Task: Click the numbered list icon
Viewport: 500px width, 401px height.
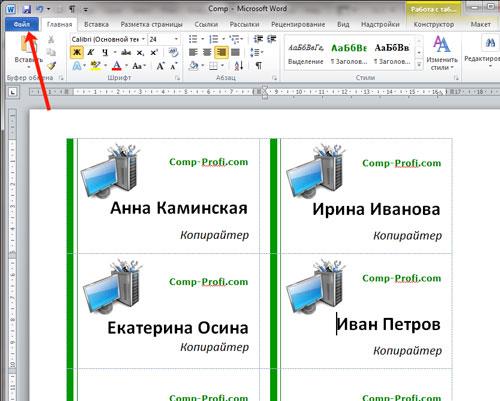Action: click(213, 39)
